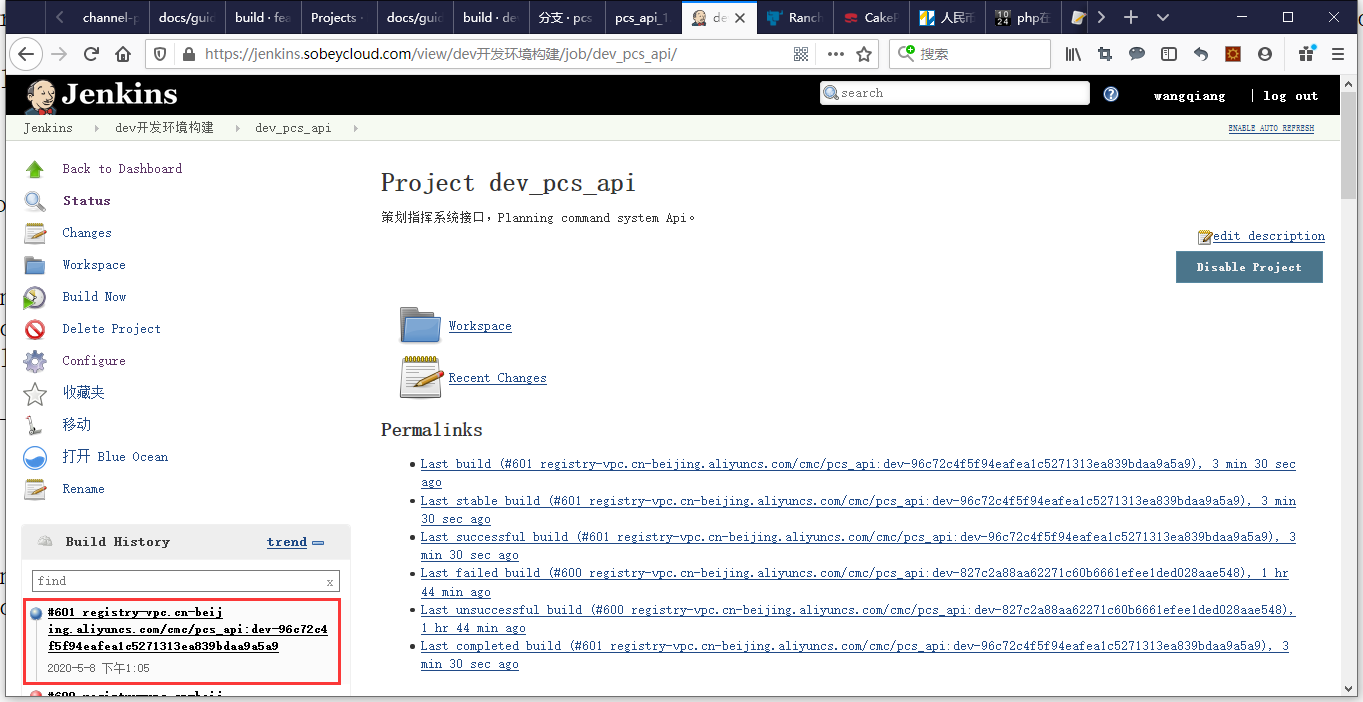Open the Firefox Library icon

(x=1073, y=54)
